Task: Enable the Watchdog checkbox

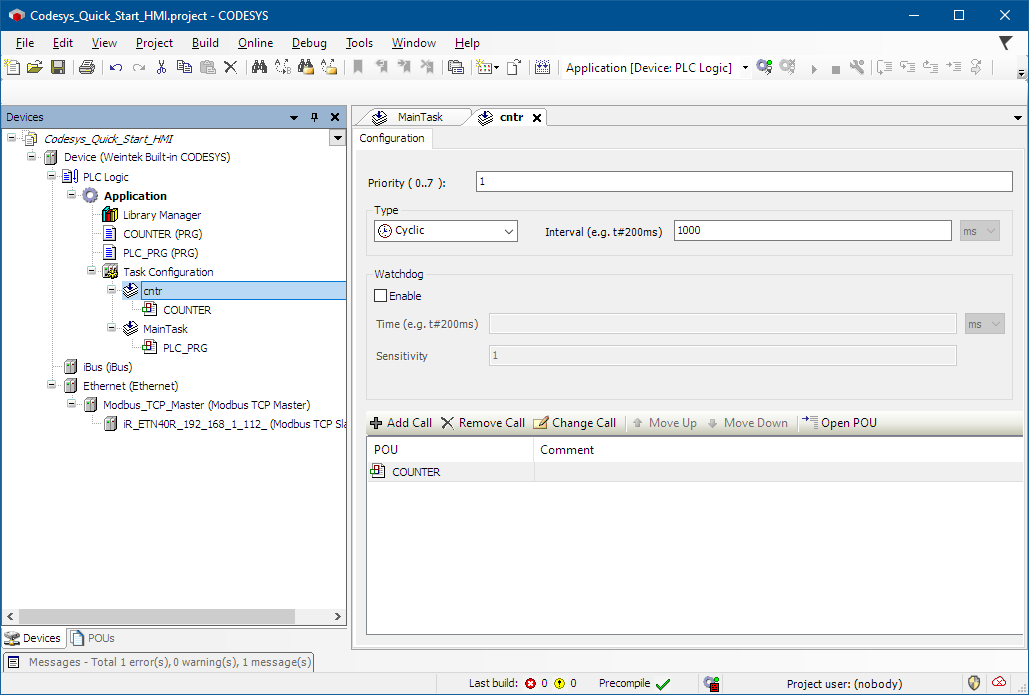Action: [x=381, y=295]
